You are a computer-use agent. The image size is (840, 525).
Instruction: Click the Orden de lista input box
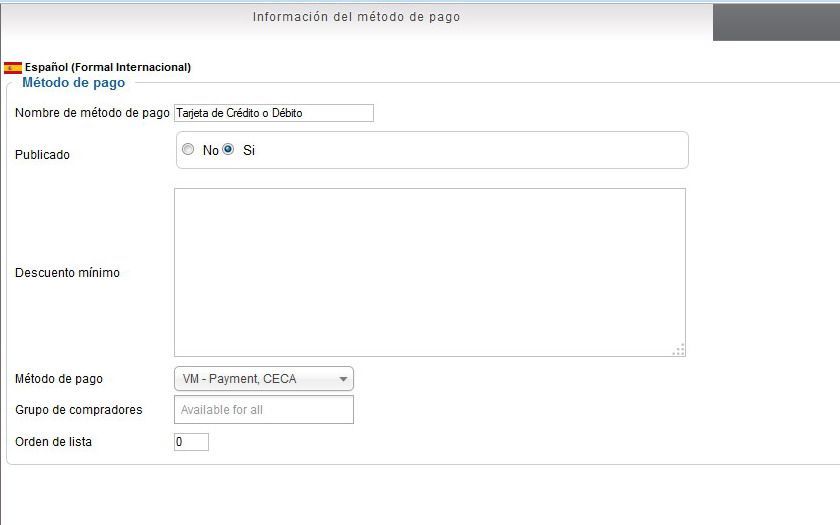191,442
